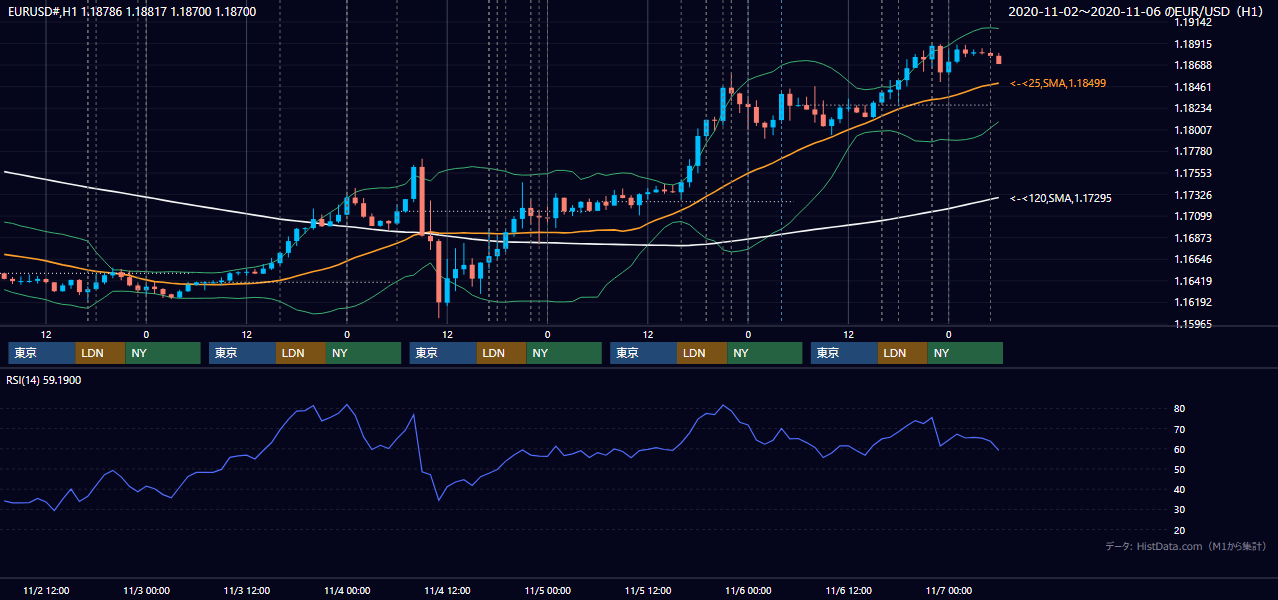
Task: Click RSI axis level 40
Action: pos(1180,490)
